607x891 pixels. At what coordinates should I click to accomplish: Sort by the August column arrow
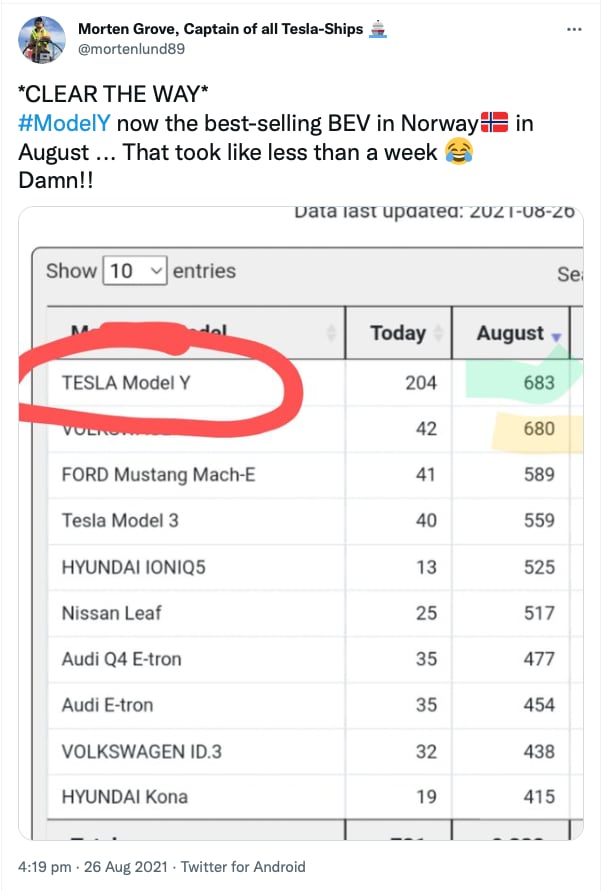point(556,336)
